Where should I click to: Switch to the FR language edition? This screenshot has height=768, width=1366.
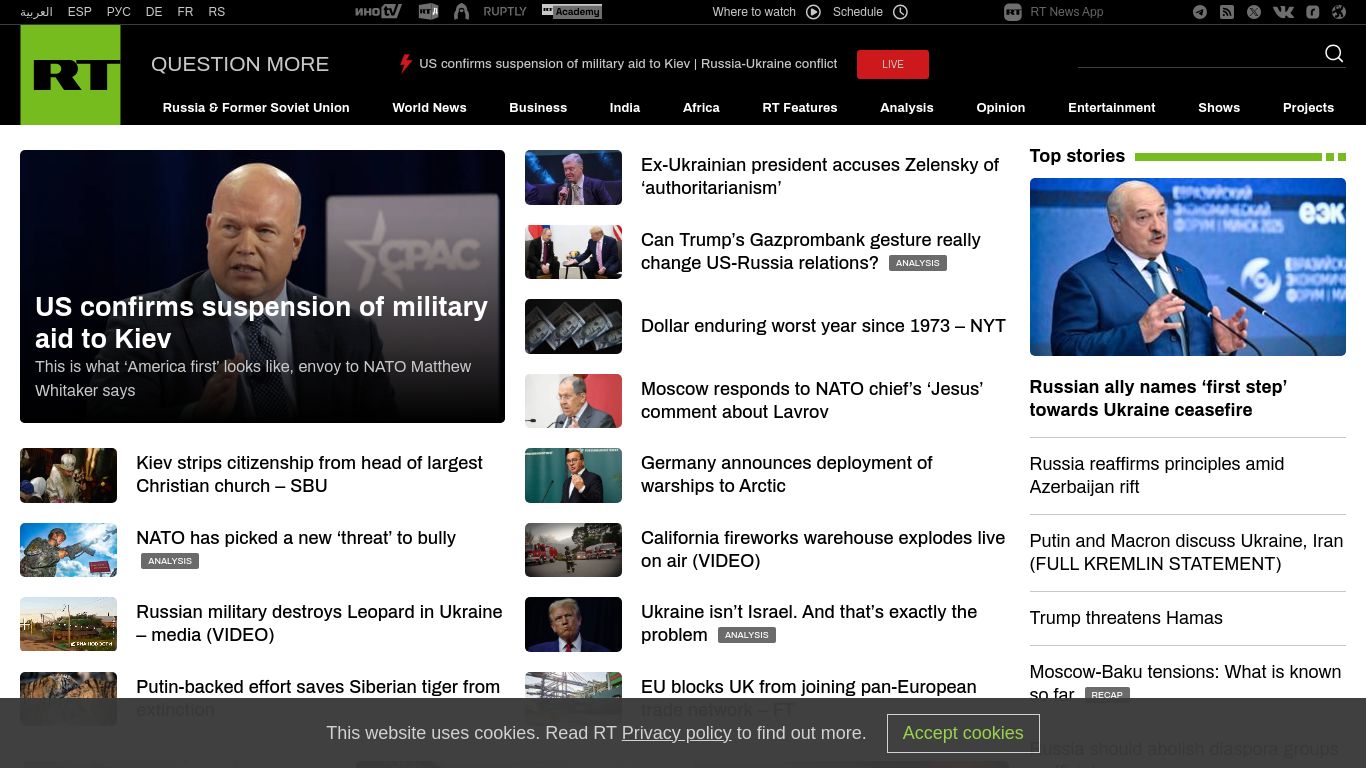185,12
